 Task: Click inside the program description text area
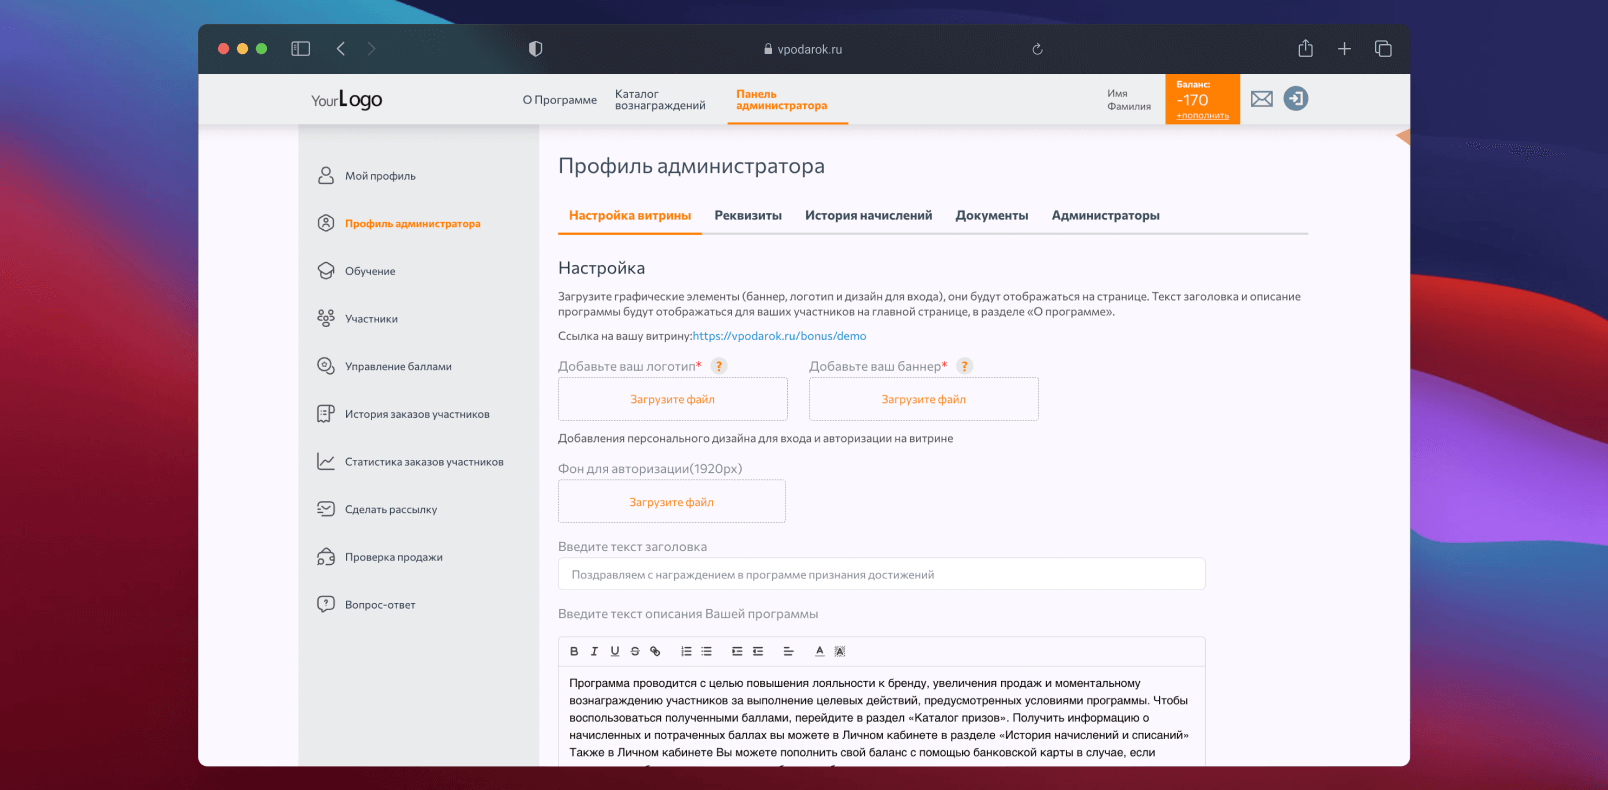[x=882, y=717]
